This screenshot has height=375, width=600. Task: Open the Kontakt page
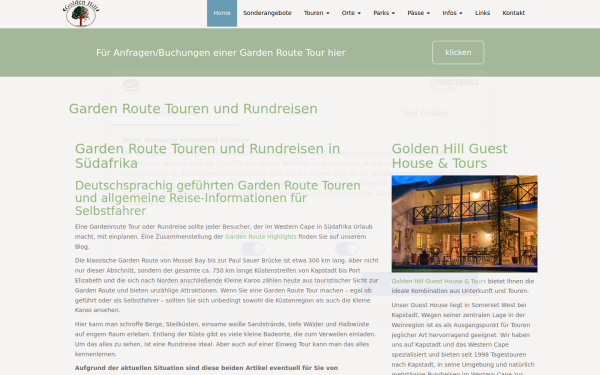pos(514,13)
